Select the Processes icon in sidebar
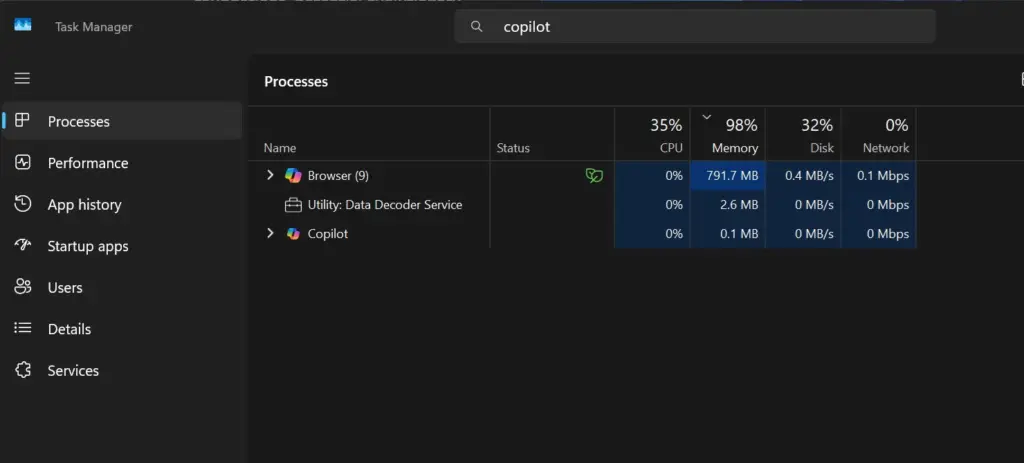 [22, 120]
